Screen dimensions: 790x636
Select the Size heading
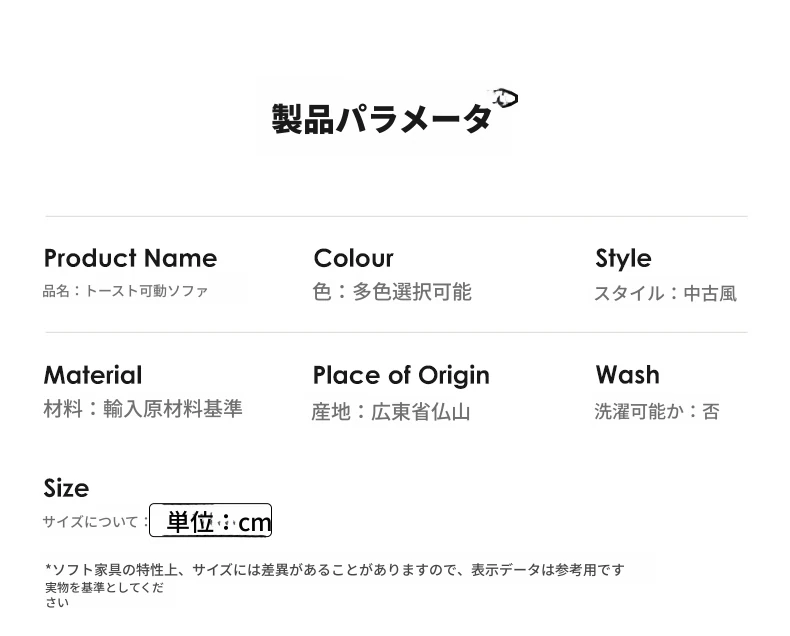click(x=66, y=488)
